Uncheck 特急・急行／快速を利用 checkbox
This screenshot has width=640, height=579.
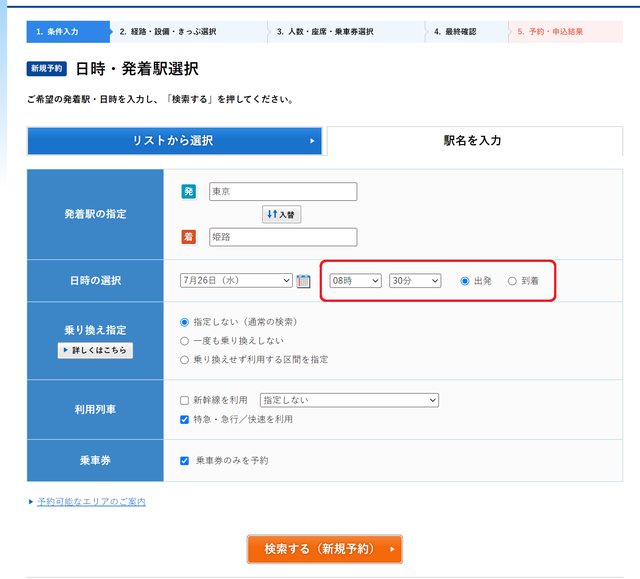(184, 419)
